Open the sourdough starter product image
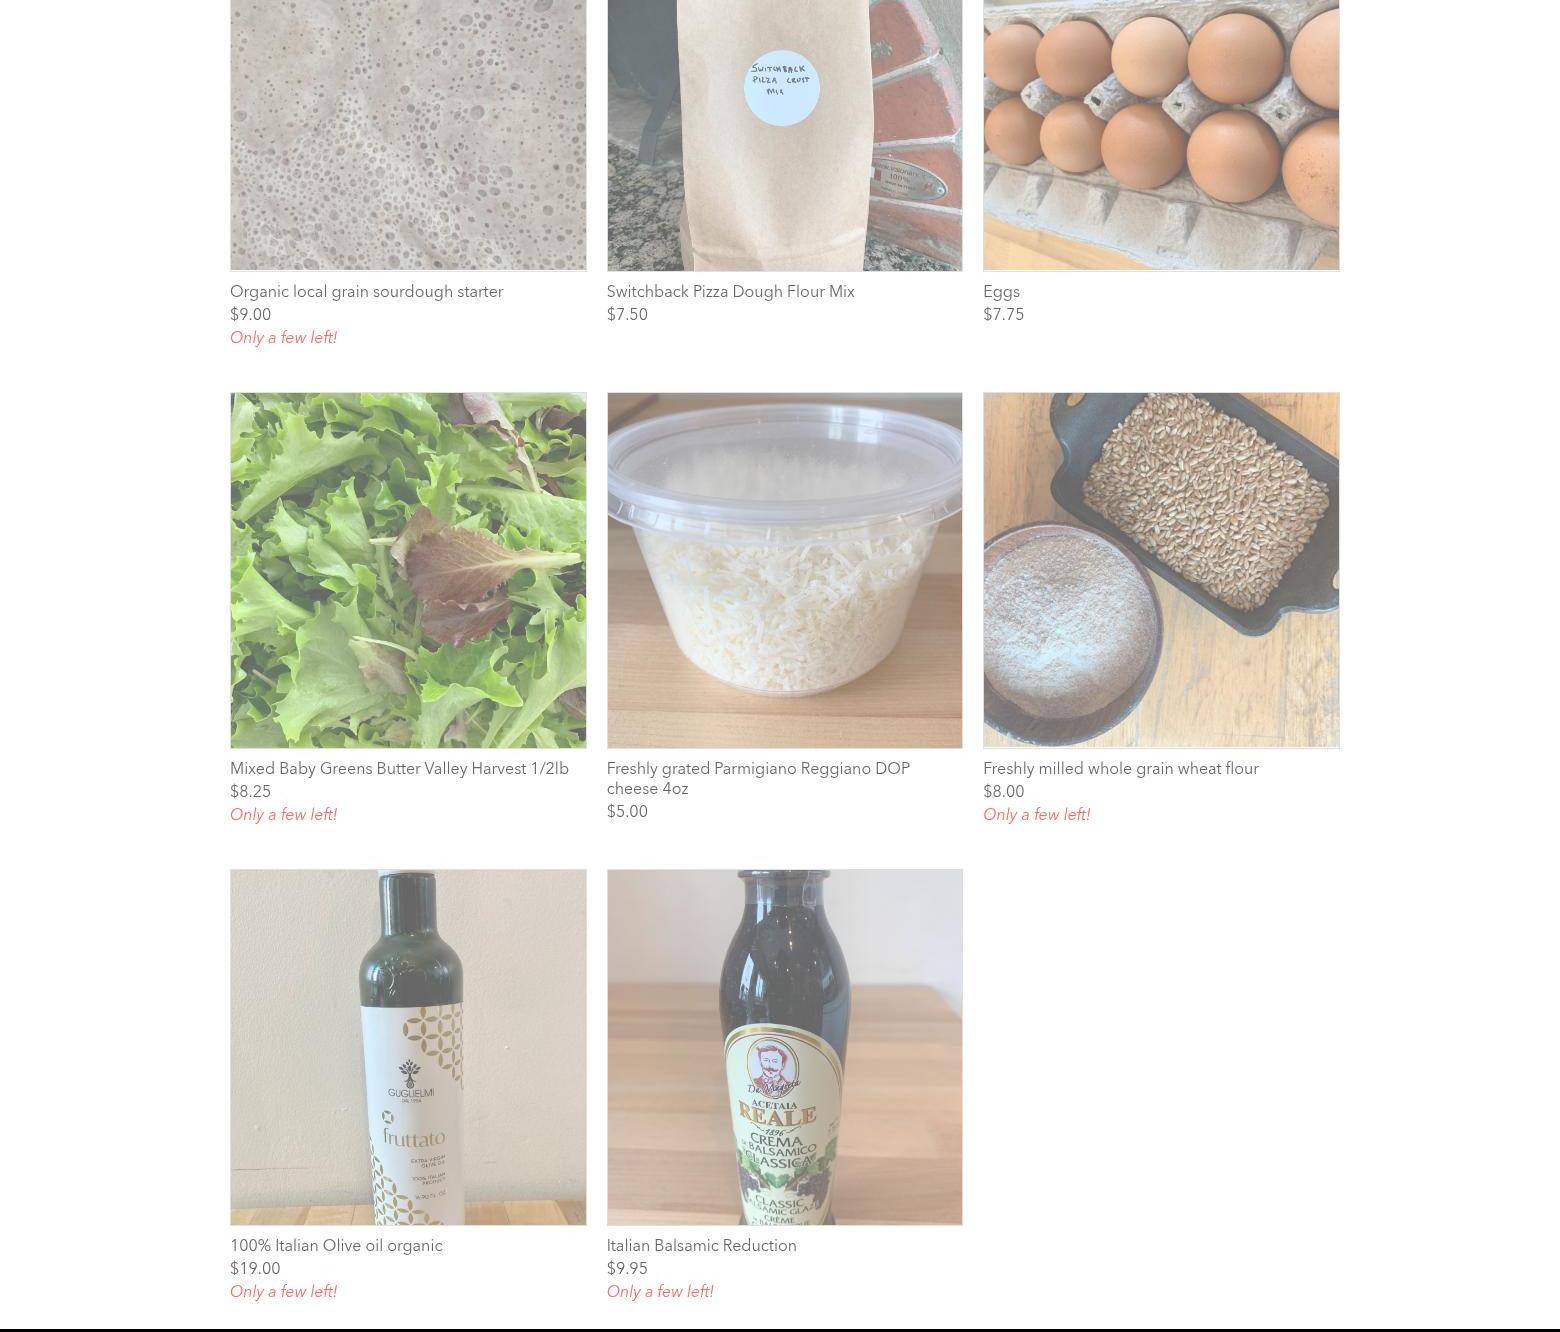 [x=408, y=135]
